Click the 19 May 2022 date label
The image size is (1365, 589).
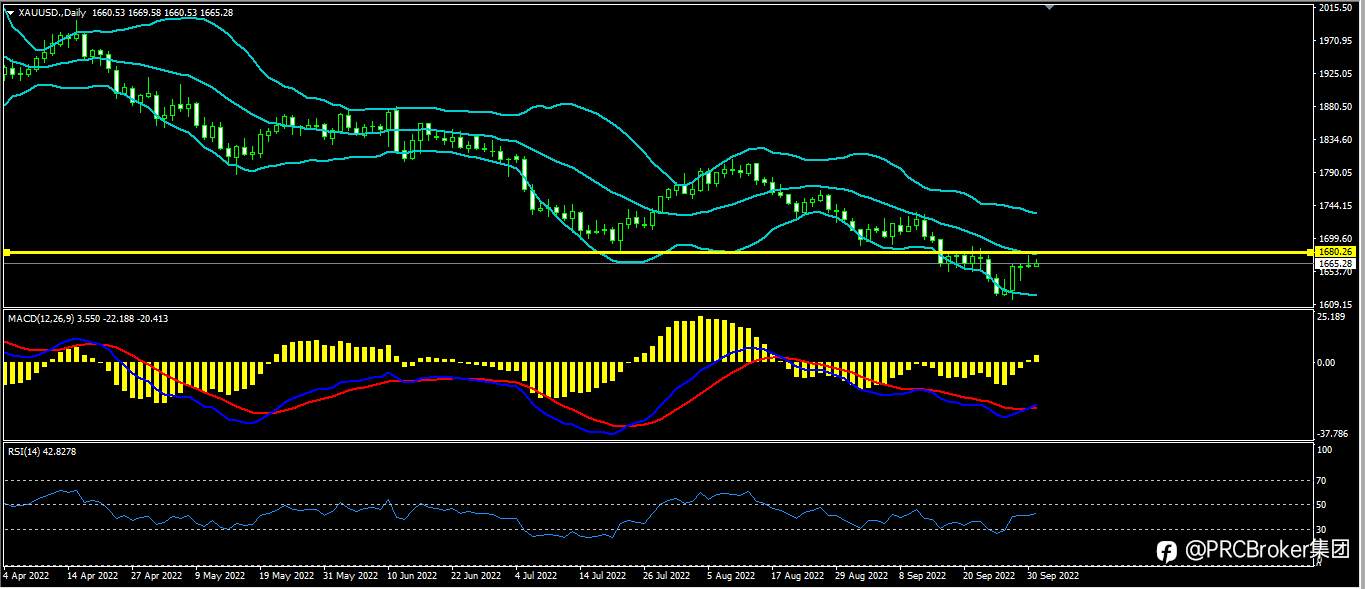(287, 576)
